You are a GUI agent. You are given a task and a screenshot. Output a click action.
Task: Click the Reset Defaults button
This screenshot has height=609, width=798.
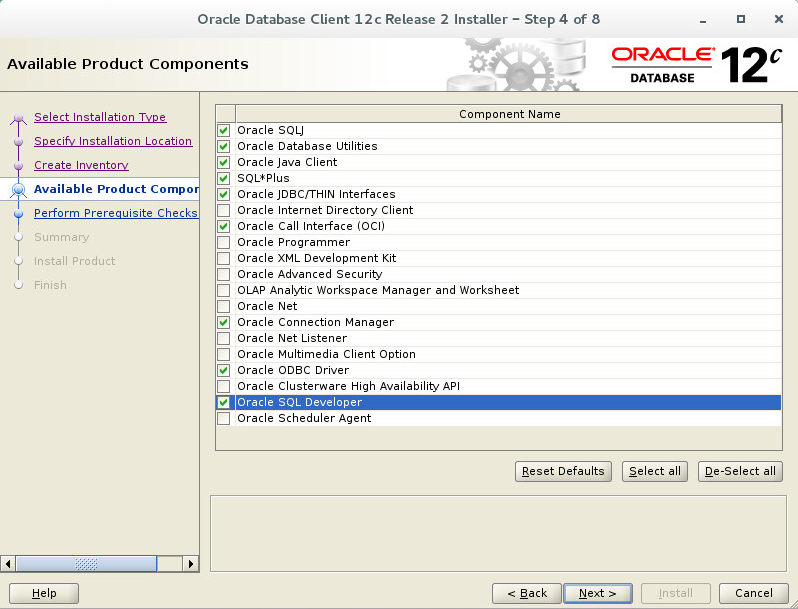click(x=563, y=472)
